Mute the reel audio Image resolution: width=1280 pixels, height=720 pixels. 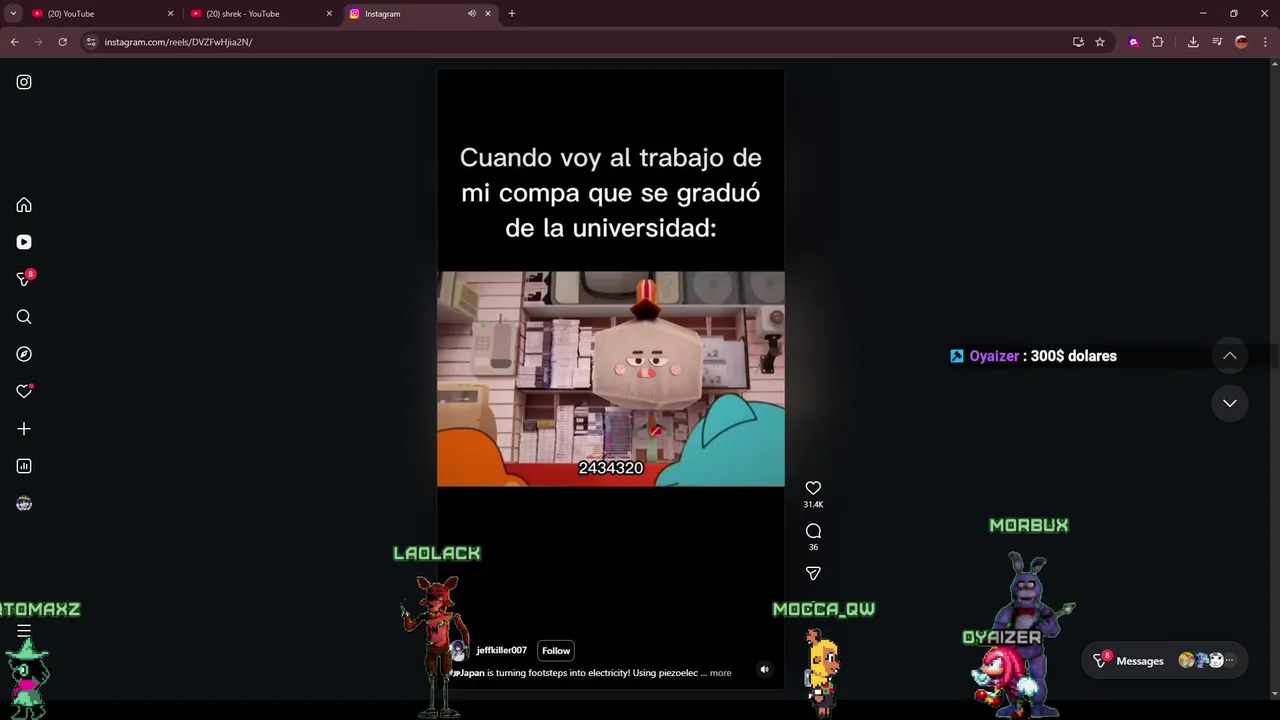[x=764, y=669]
